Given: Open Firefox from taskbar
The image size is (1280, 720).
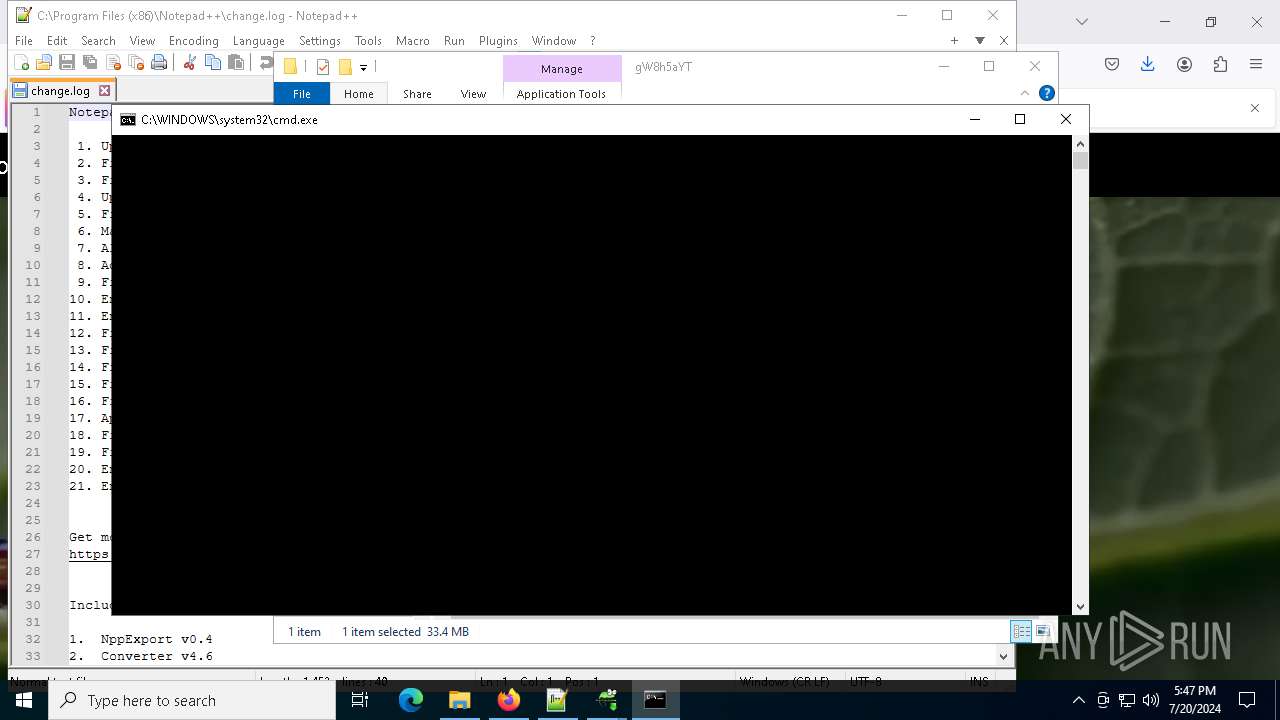Looking at the screenshot, I should click(x=509, y=700).
